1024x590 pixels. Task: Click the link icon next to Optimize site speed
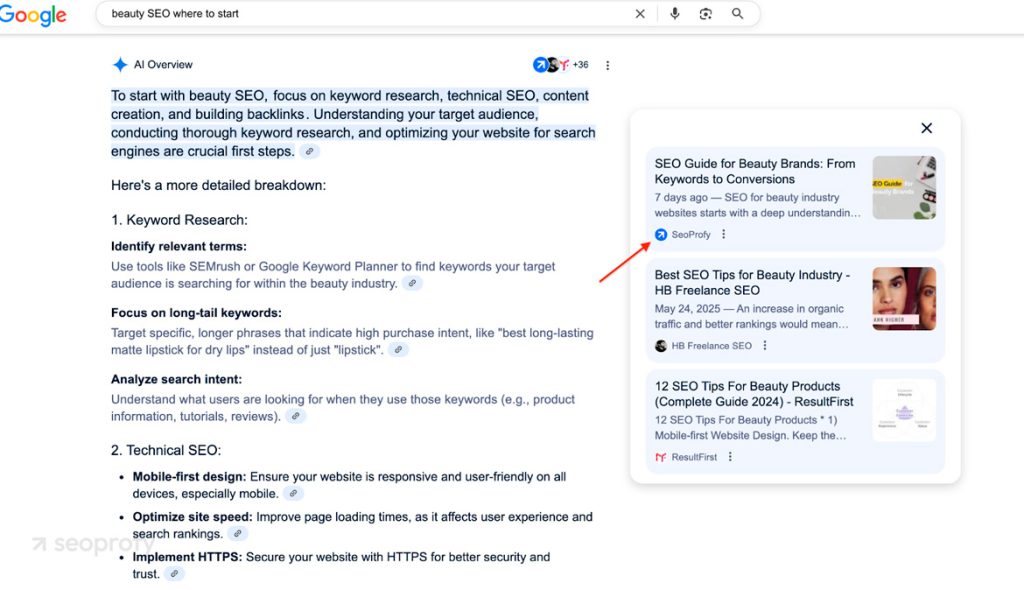click(x=238, y=533)
